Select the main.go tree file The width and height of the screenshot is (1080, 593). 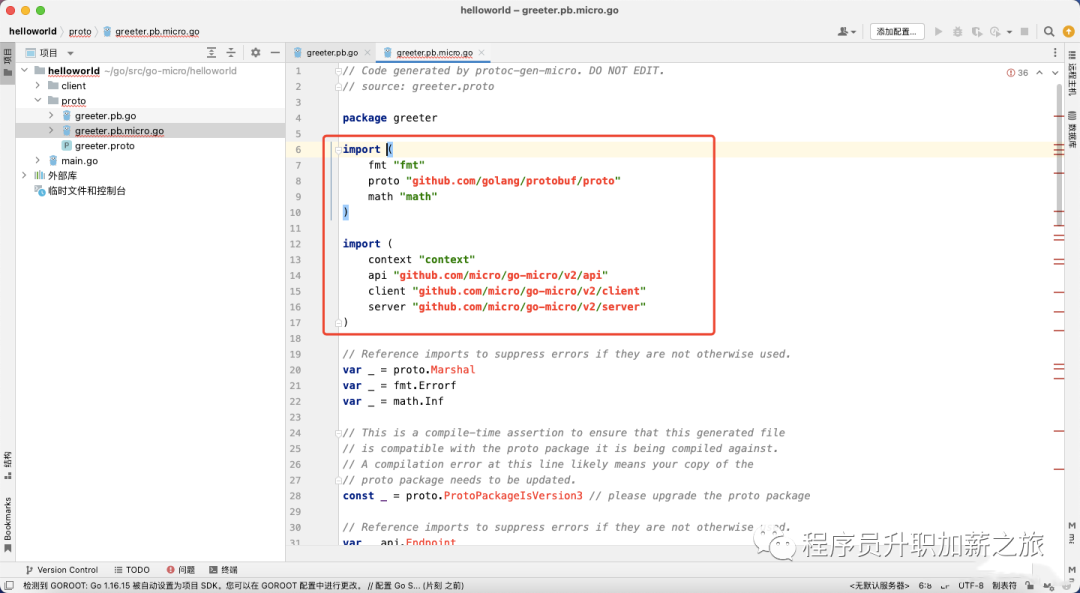click(x=79, y=160)
